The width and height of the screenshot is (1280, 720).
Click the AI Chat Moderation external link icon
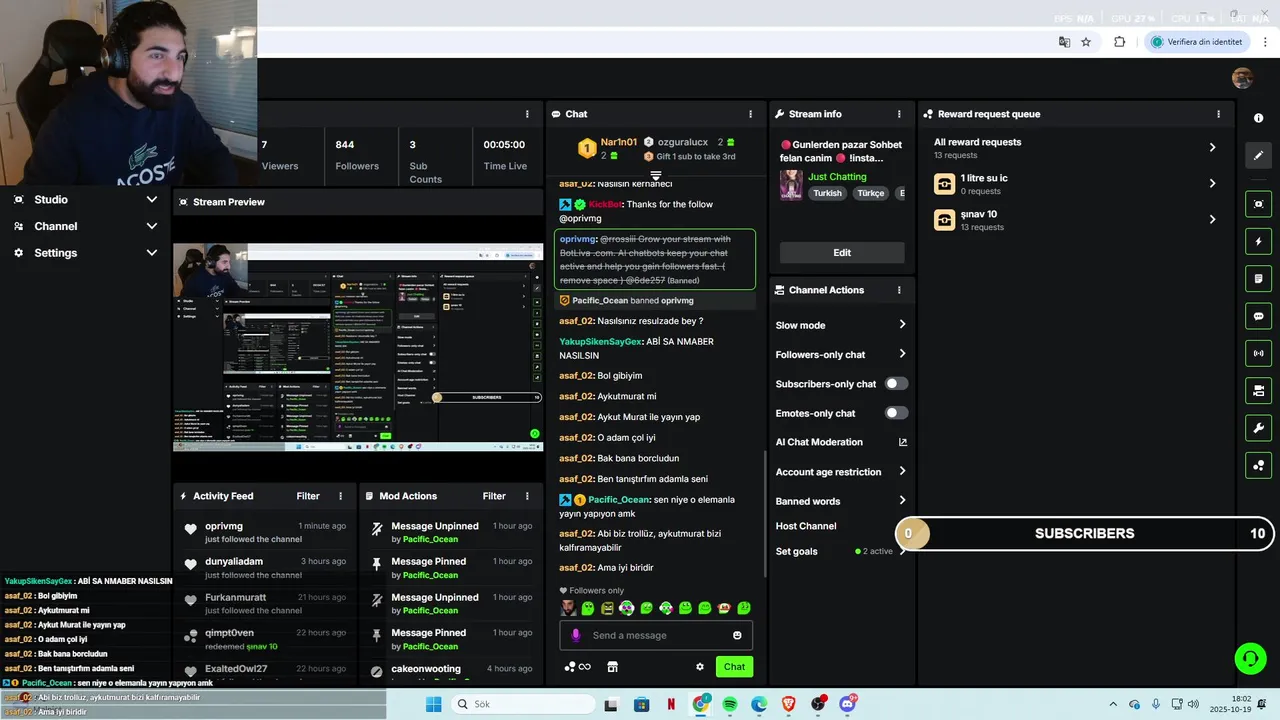(903, 442)
